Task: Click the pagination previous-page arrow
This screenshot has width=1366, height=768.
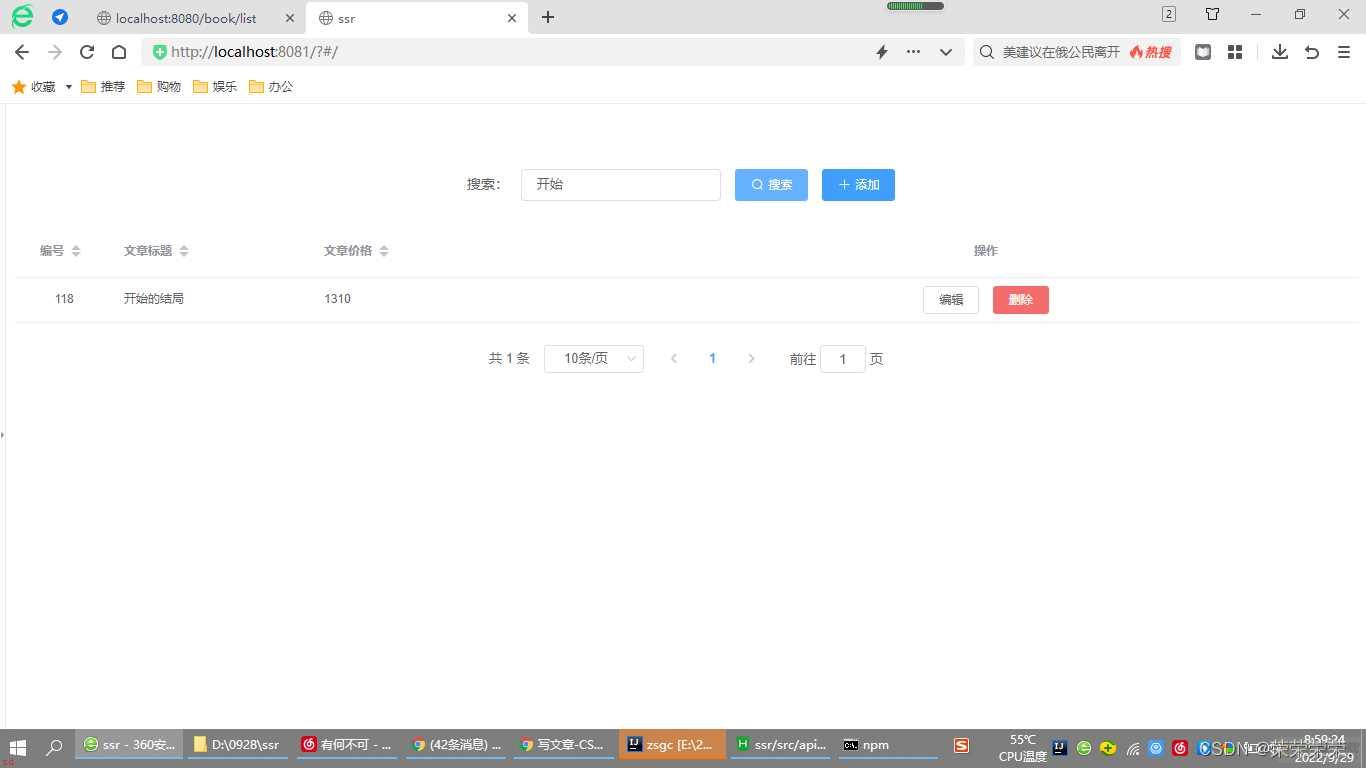Action: click(x=674, y=359)
